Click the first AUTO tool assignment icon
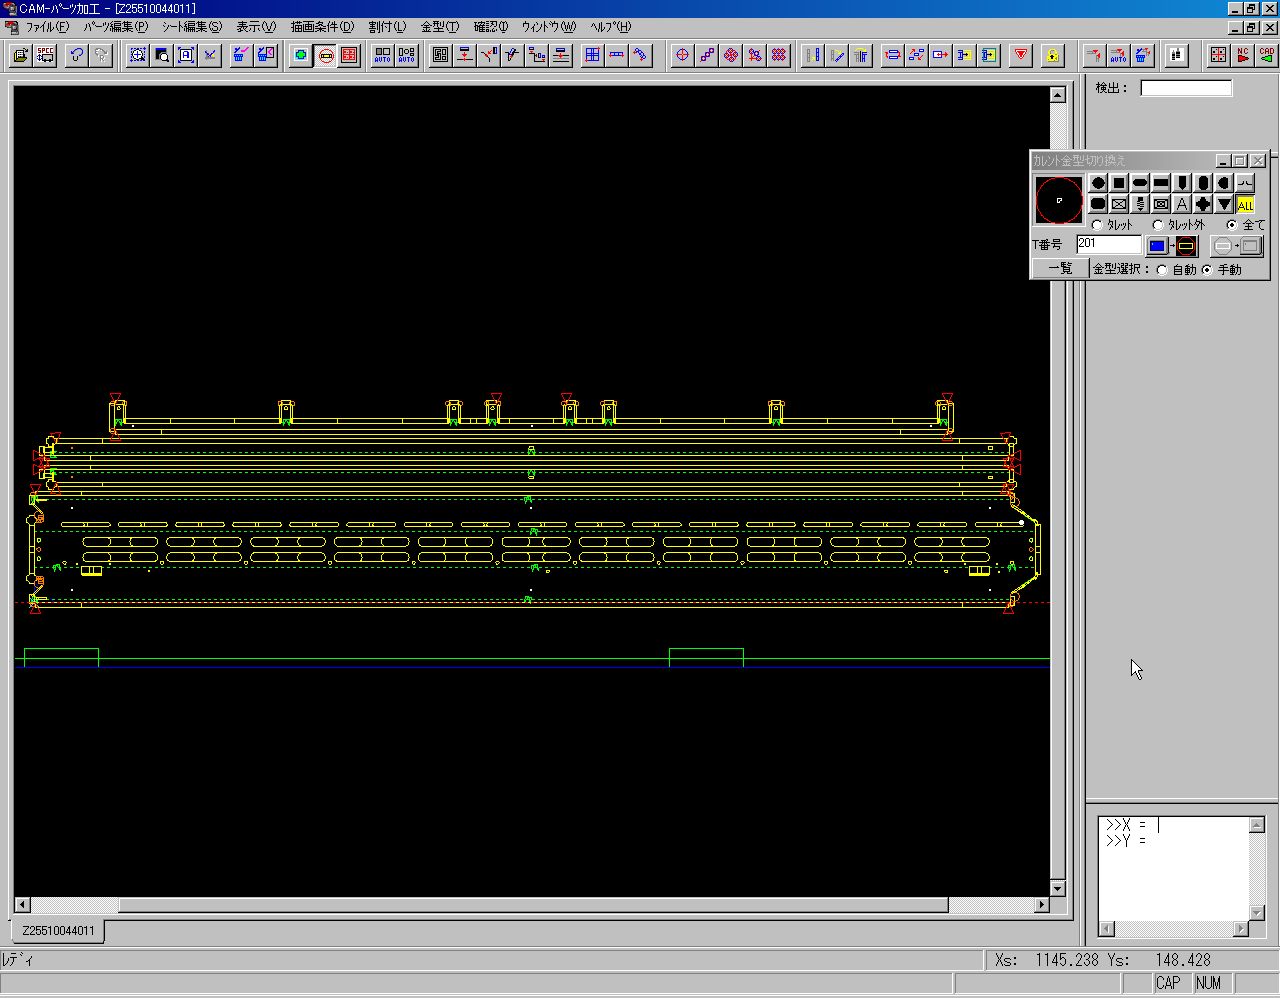 point(383,55)
